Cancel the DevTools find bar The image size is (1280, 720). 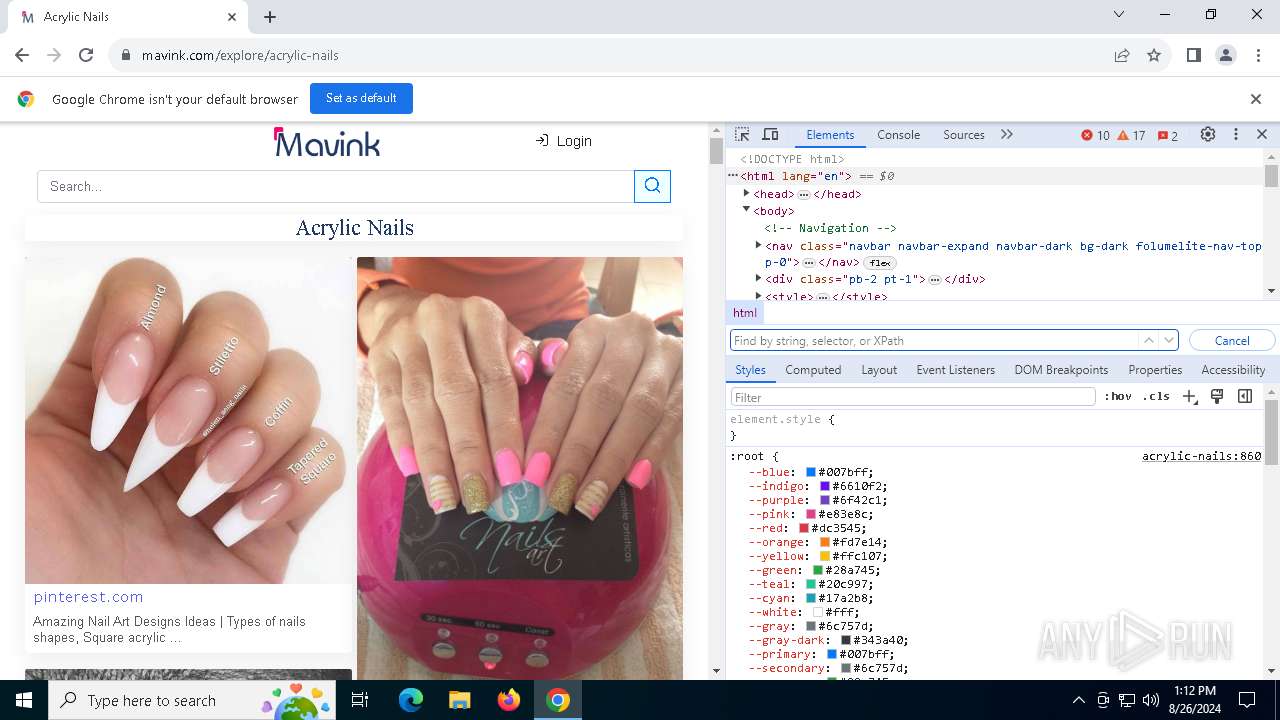[1232, 341]
